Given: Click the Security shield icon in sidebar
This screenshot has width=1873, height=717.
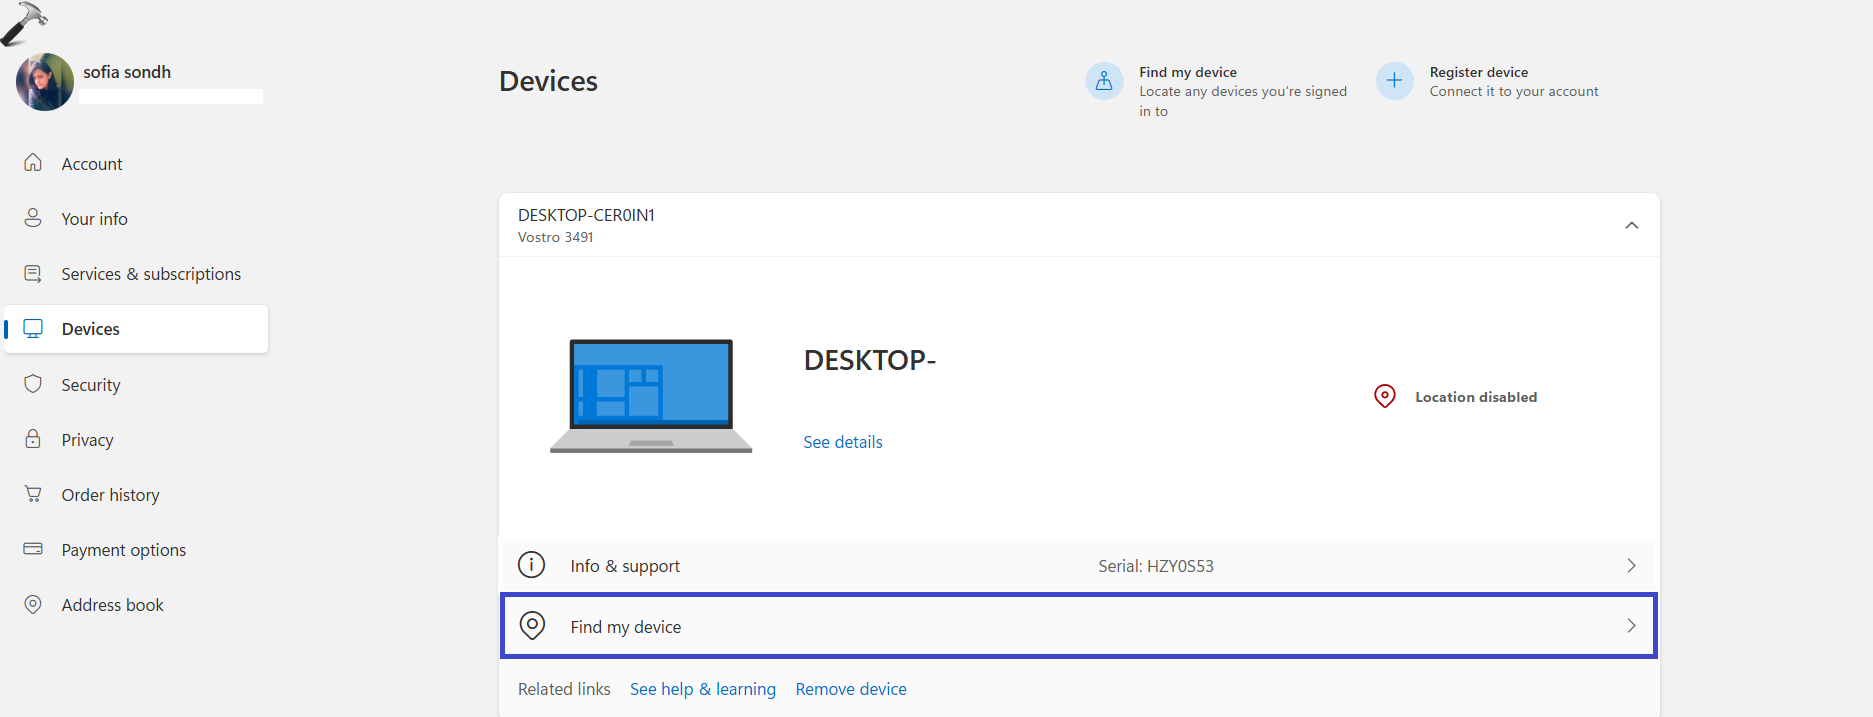Looking at the screenshot, I should pos(33,385).
